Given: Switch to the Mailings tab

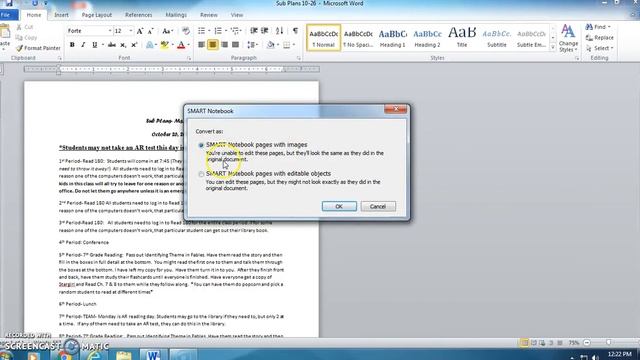Looking at the screenshot, I should coord(176,15).
